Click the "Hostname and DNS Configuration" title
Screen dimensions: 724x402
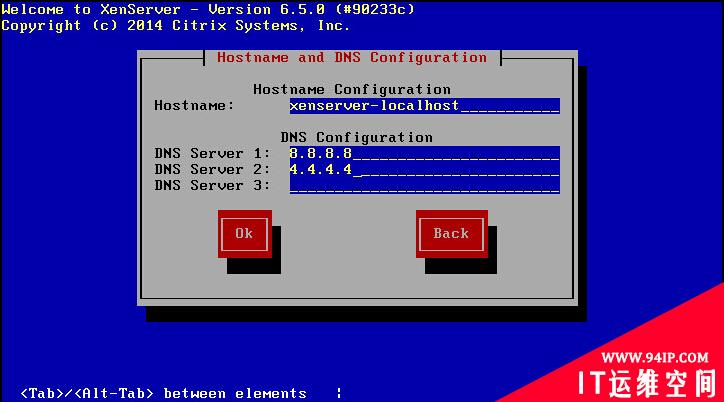pos(352,58)
